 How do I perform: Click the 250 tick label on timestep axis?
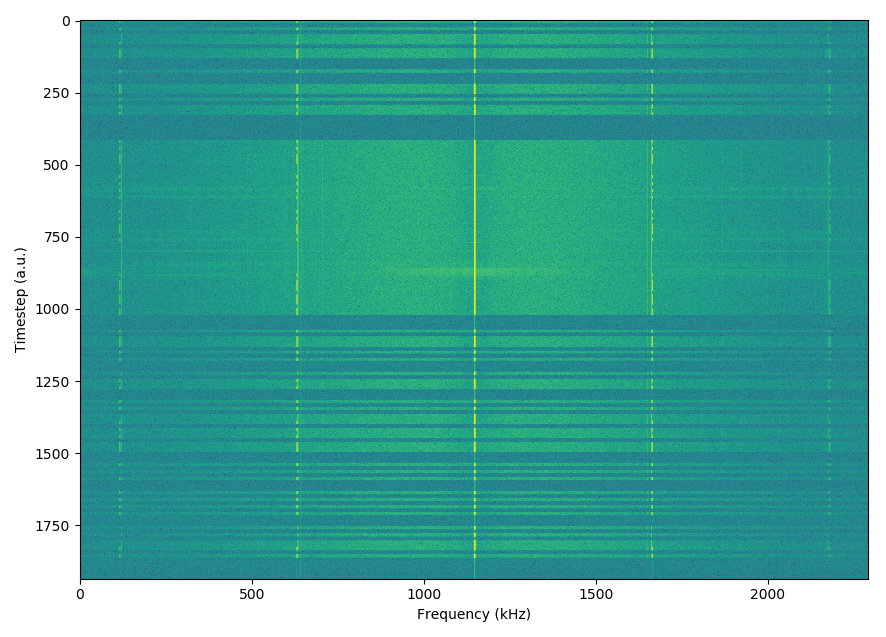click(x=58, y=93)
